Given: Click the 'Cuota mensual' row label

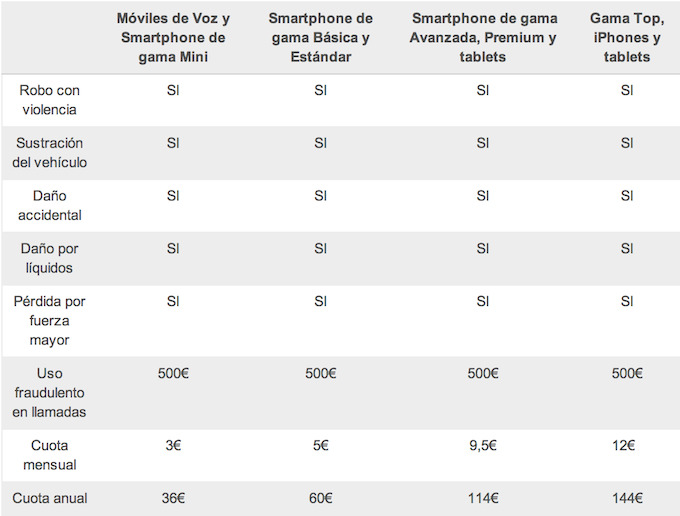Looking at the screenshot, I should pyautogui.click(x=49, y=455).
